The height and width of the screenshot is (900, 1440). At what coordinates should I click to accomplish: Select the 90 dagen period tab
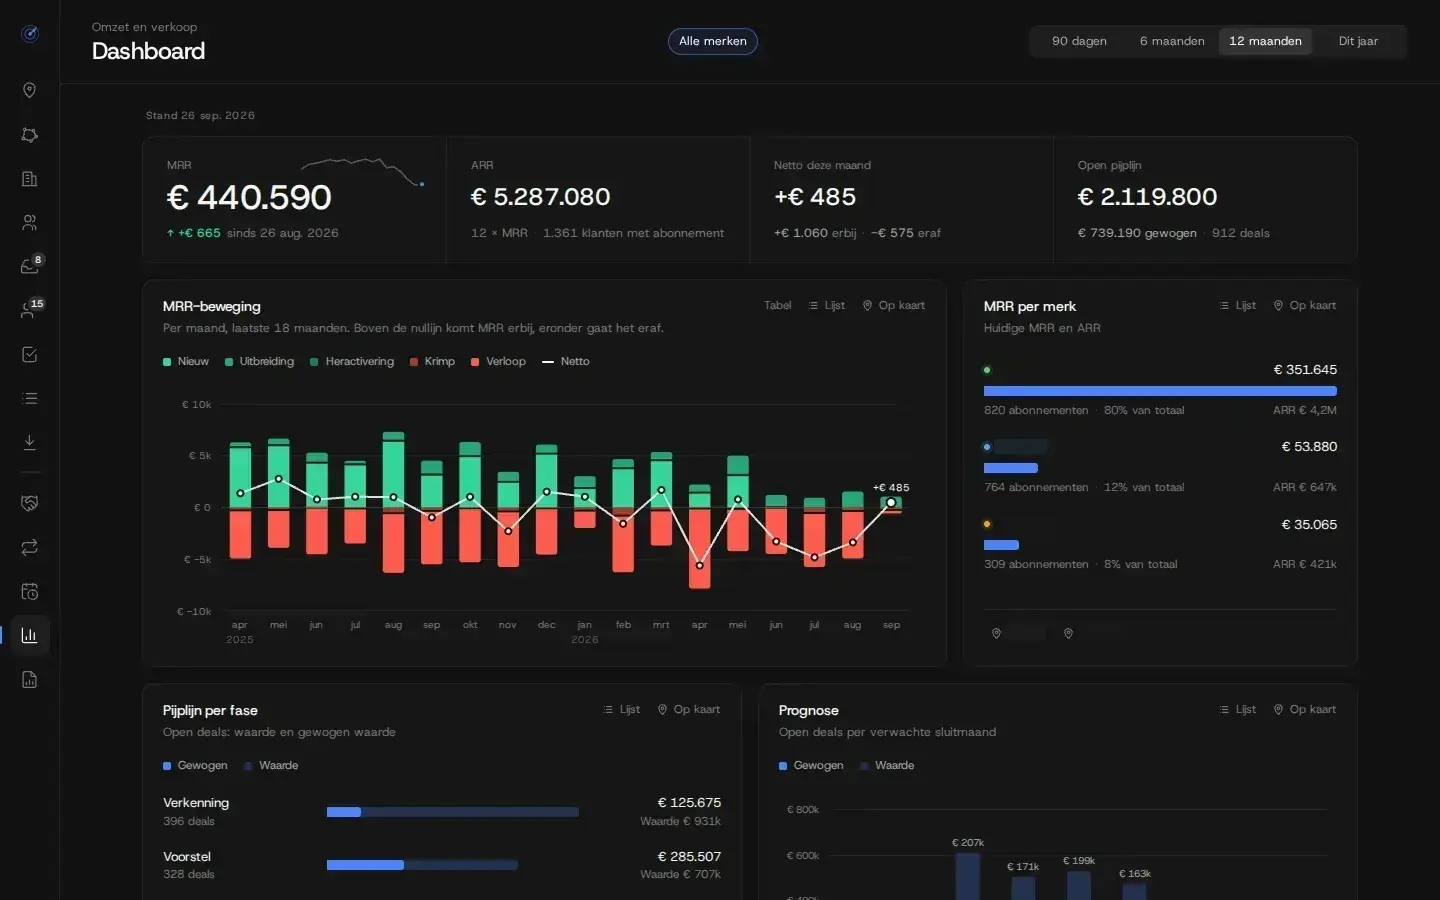pyautogui.click(x=1079, y=41)
